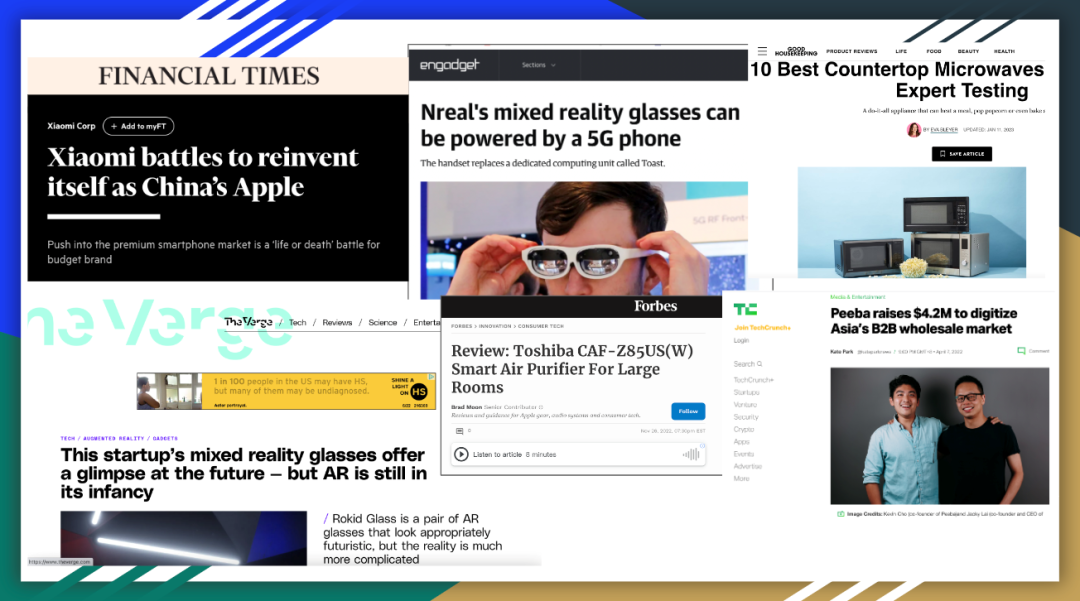Click the TechCrunch green comment icon
The image size is (1080, 601).
(1021, 351)
